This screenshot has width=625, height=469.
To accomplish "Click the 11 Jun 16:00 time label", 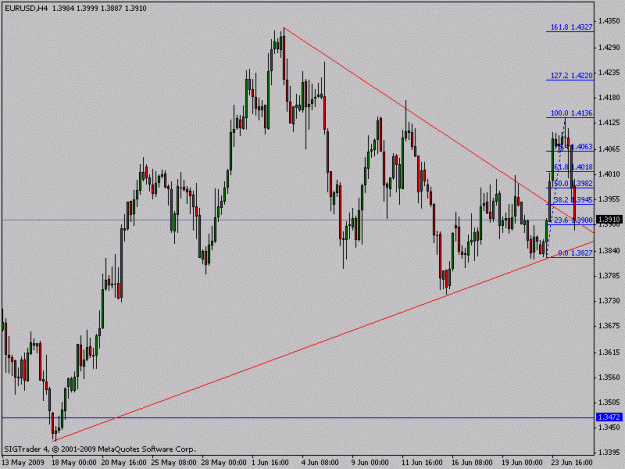I will (422, 463).
